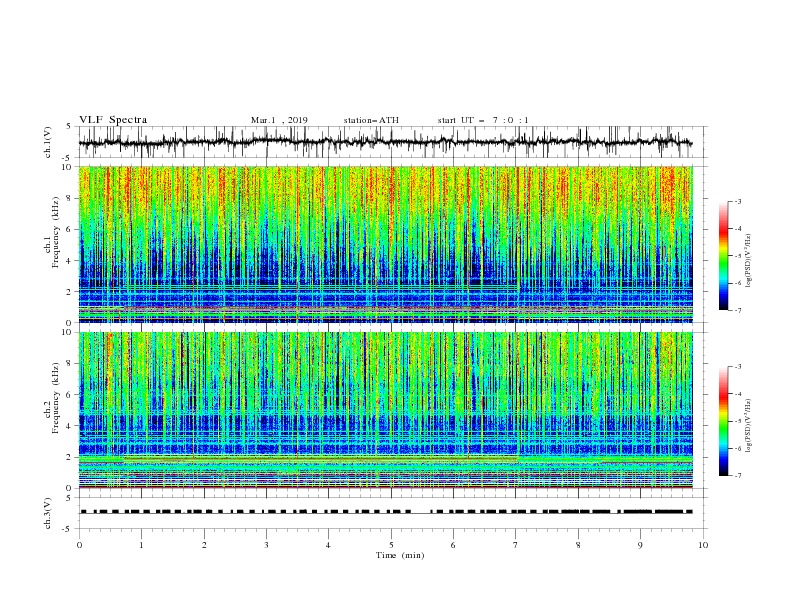
Task: Click time axis tick label "5"
Action: (391, 545)
